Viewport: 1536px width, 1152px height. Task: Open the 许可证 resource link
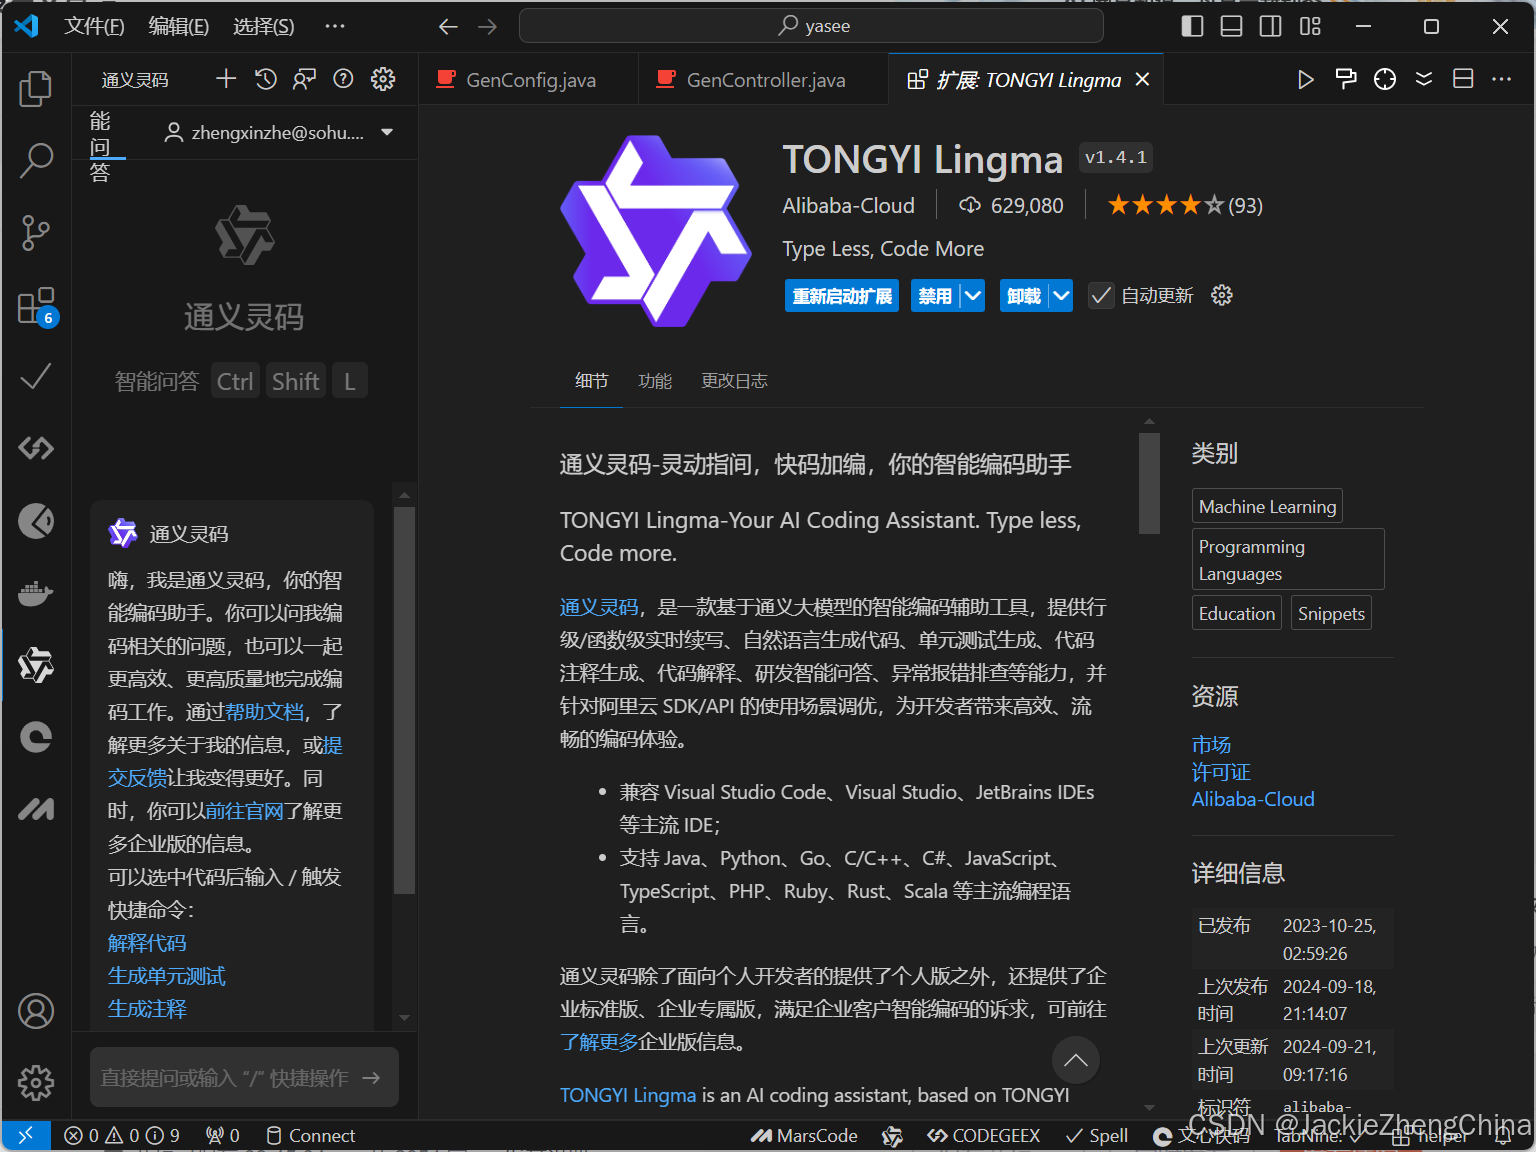coord(1221,772)
